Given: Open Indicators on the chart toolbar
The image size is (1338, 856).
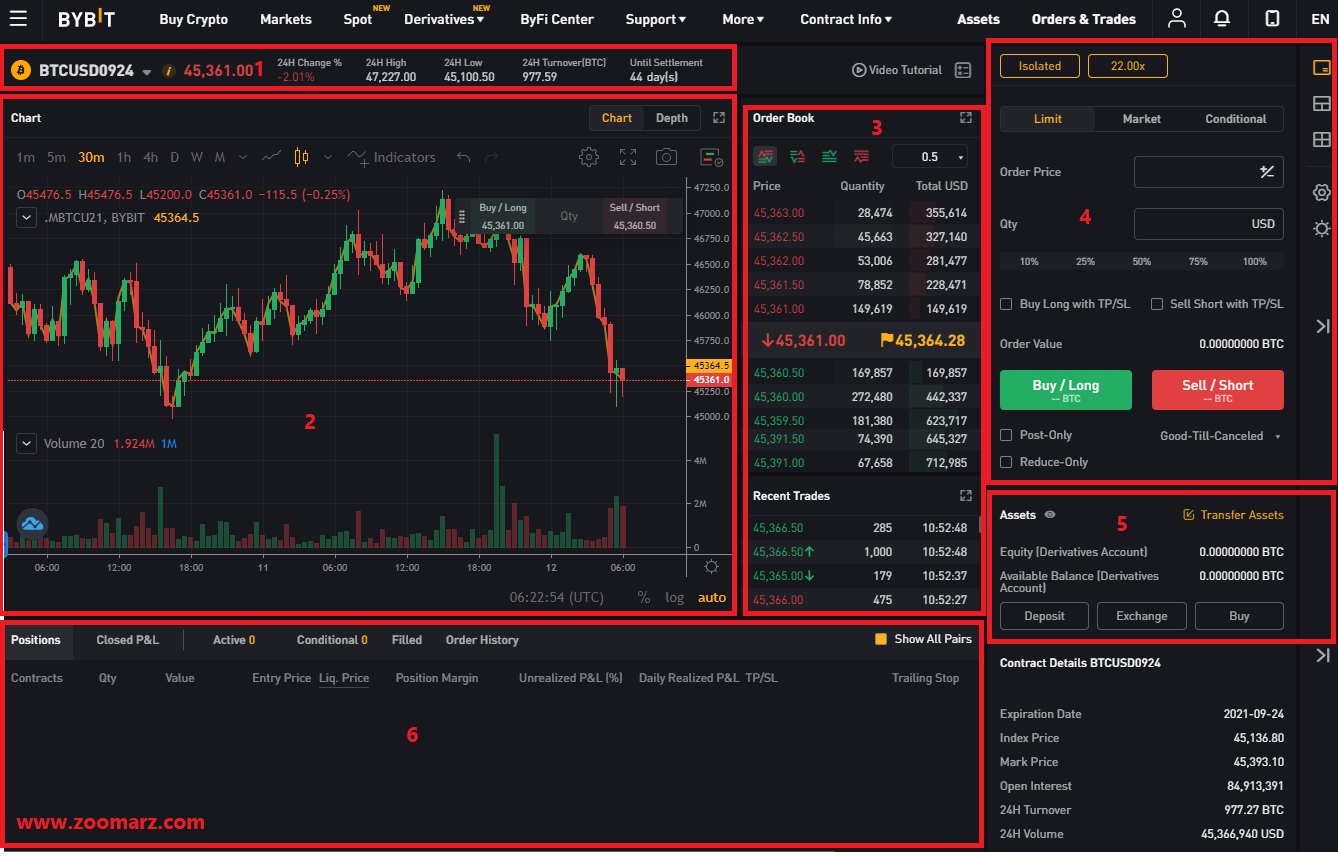Looking at the screenshot, I should click(x=392, y=157).
